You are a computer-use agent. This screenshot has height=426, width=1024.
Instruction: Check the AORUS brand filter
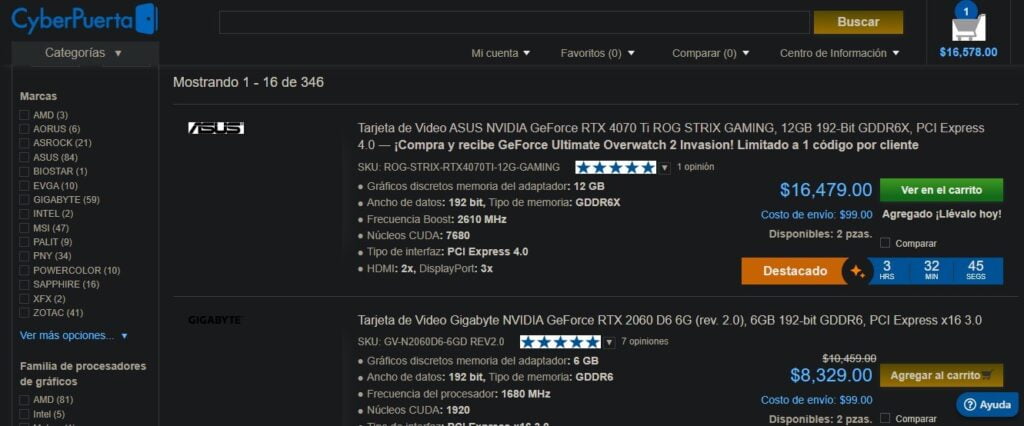pyautogui.click(x=24, y=129)
